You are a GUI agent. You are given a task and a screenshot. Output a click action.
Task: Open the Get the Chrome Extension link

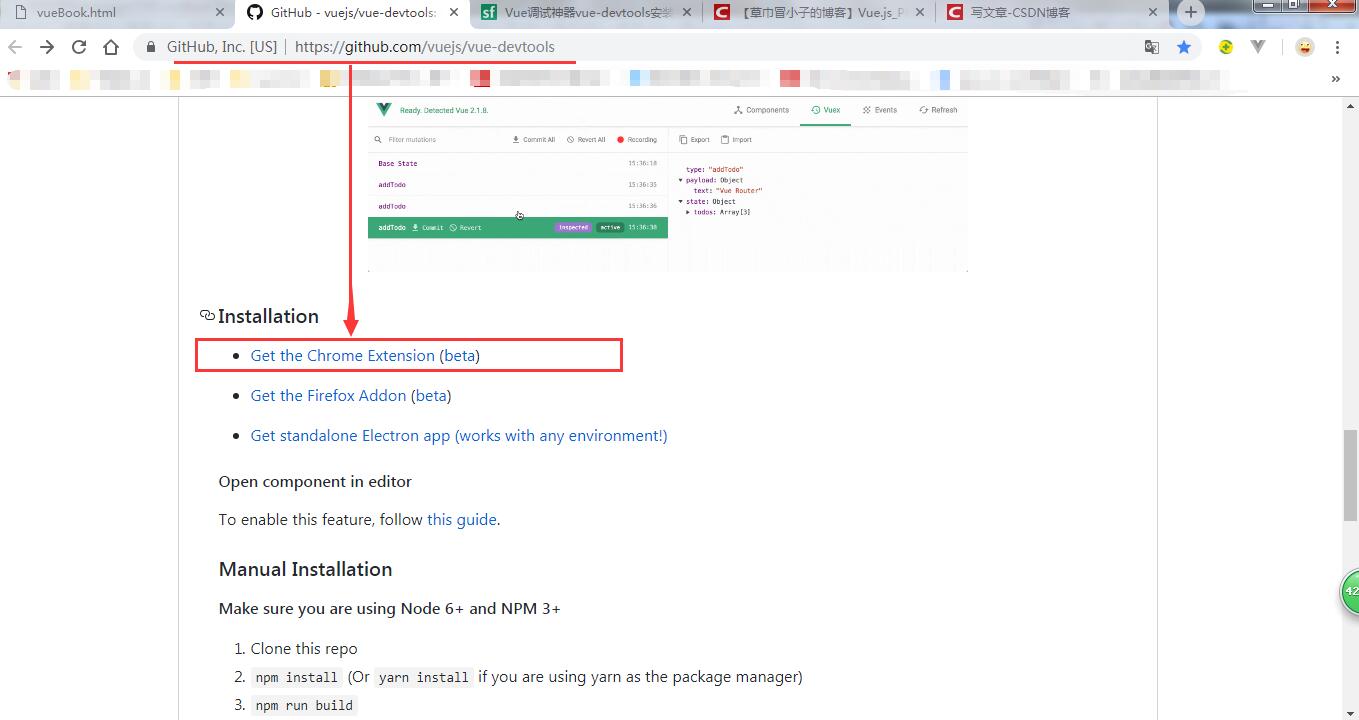[x=343, y=356]
